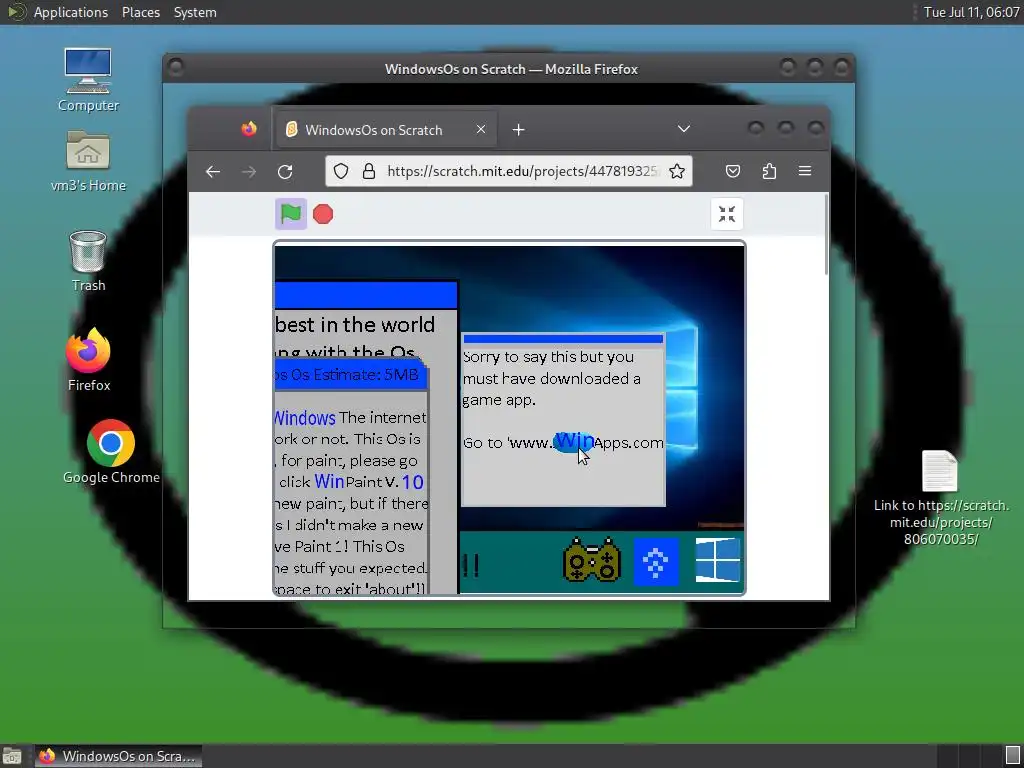Select the Google Chrome desktop icon
The width and height of the screenshot is (1024, 768).
[x=111, y=452]
